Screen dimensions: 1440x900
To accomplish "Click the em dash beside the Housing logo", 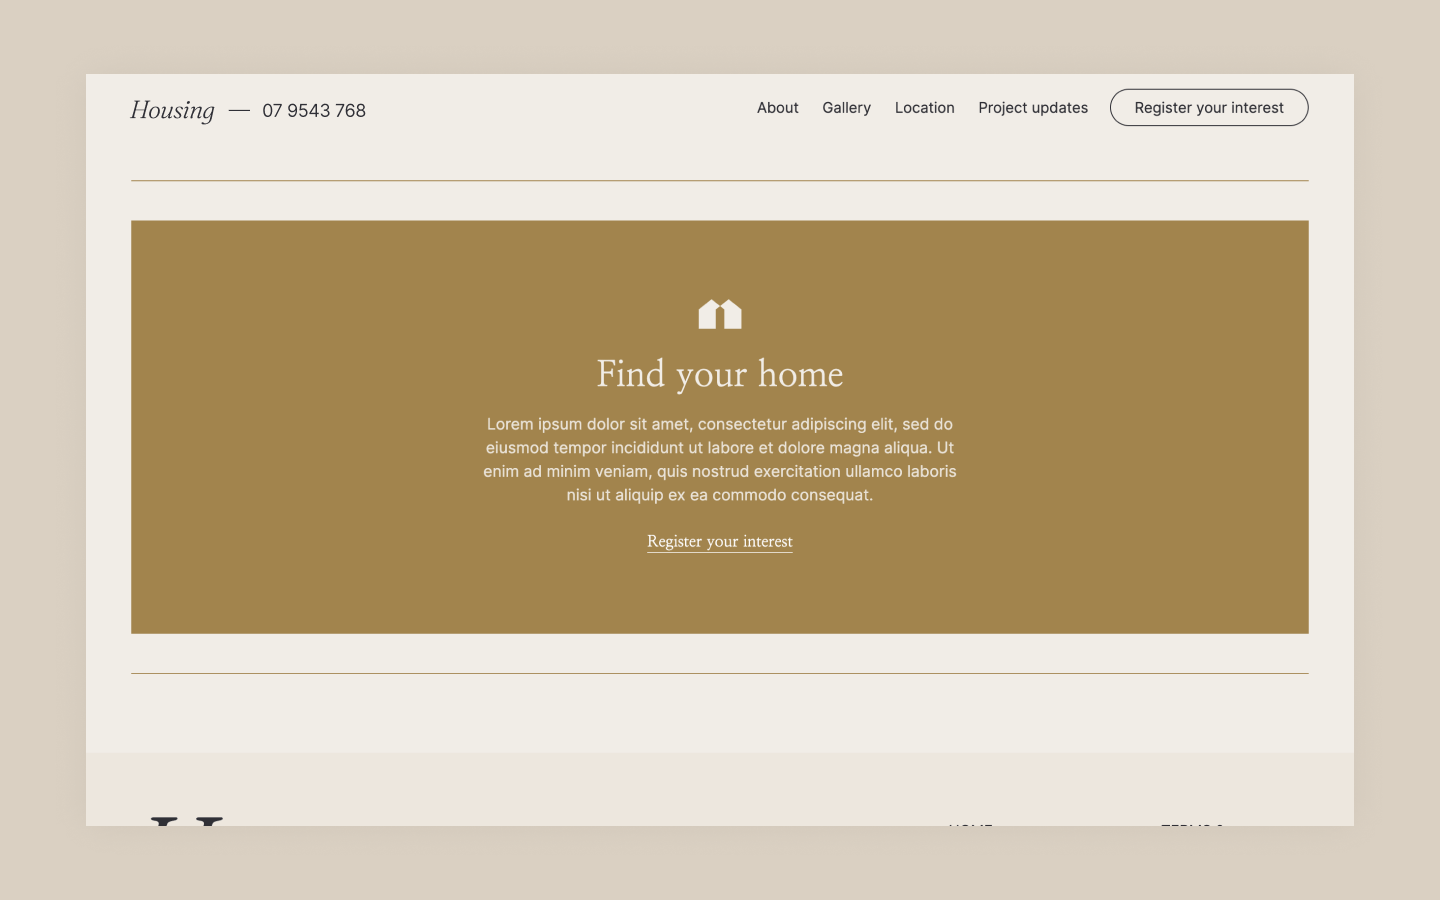I will (x=238, y=110).
